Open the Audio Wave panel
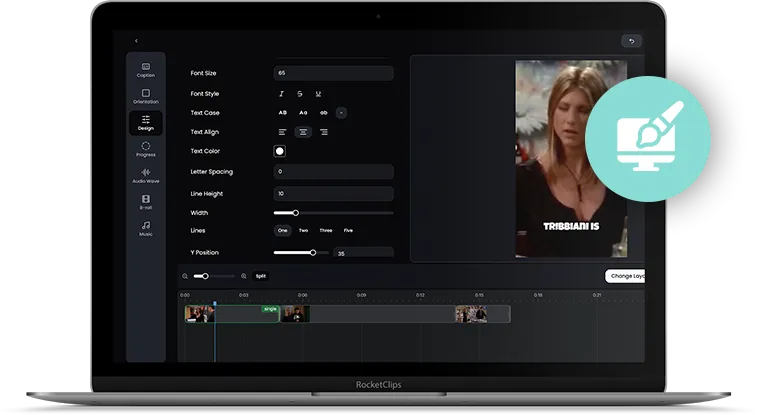758x415 pixels. point(146,176)
